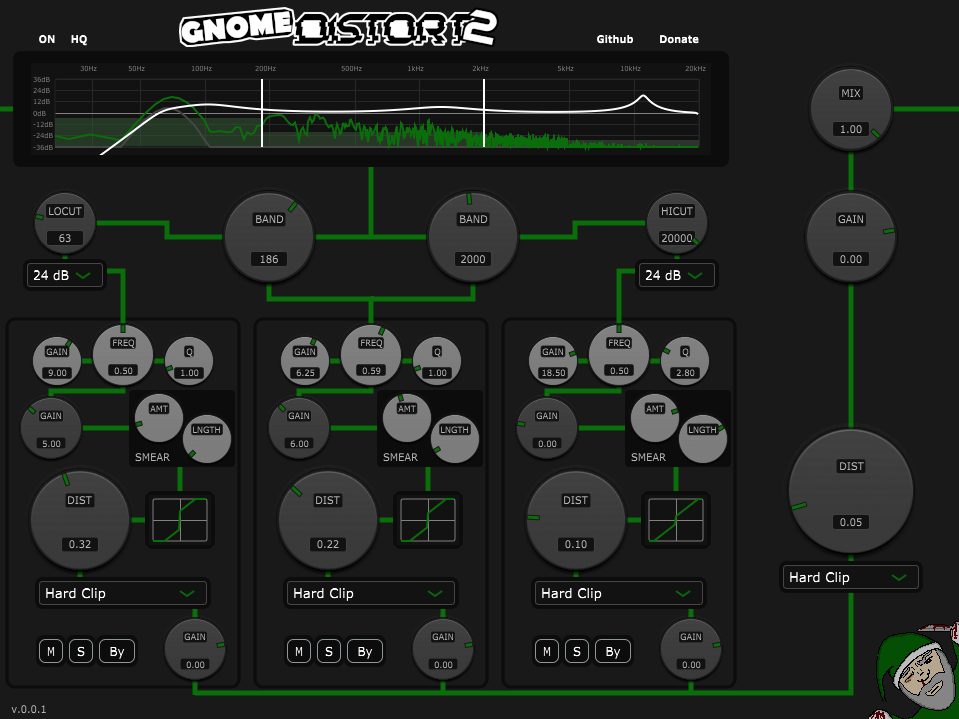This screenshot has width=959, height=719.
Task: Open the mid band Hard Clip dropdown
Action: point(371,593)
